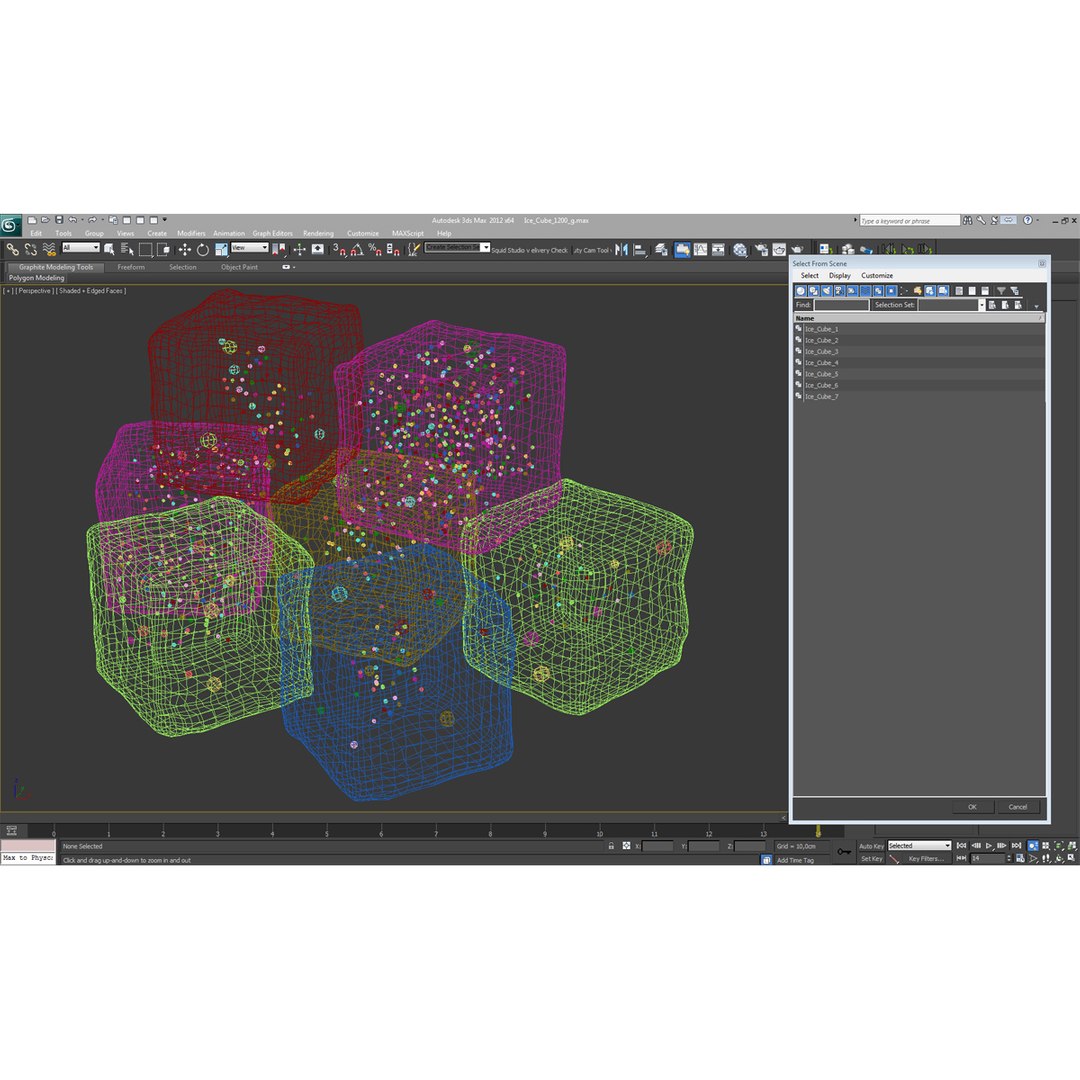Open the Help icon dropdown arrow
This screenshot has width=1080, height=1080.
click(x=1038, y=220)
